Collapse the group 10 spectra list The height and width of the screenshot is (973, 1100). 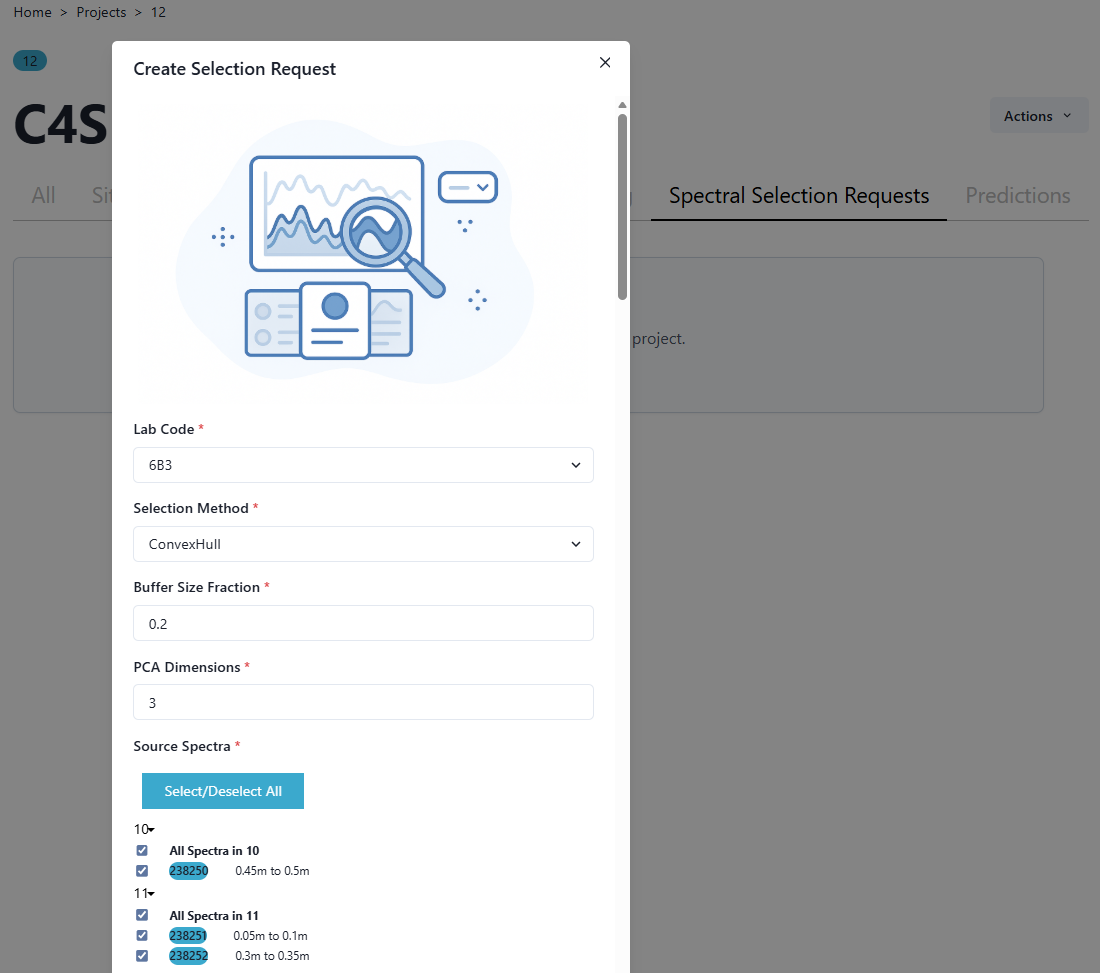(144, 830)
